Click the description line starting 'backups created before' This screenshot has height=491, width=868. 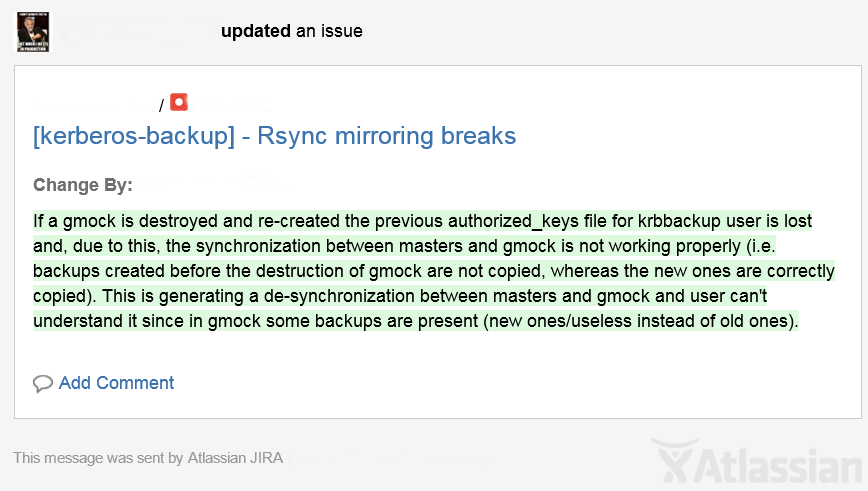coord(433,271)
